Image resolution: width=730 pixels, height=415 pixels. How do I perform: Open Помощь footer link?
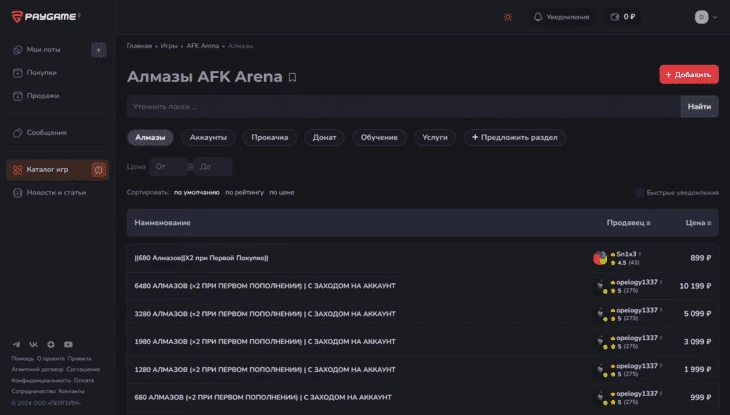pos(23,359)
